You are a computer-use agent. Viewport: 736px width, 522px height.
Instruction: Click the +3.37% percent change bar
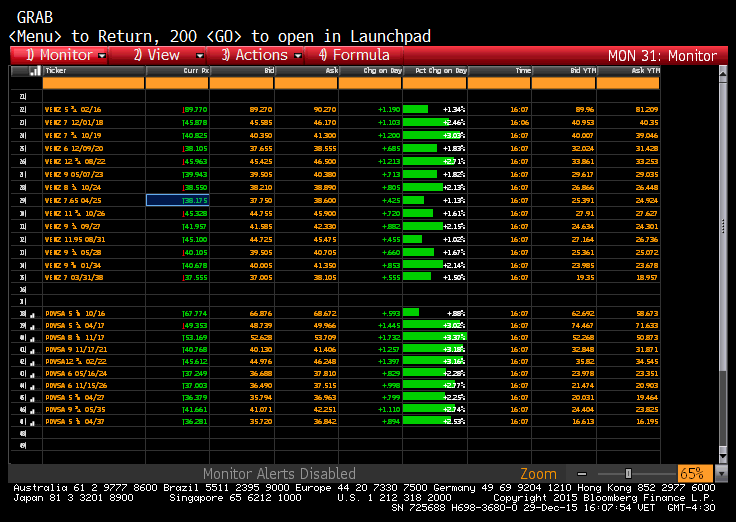coord(435,337)
